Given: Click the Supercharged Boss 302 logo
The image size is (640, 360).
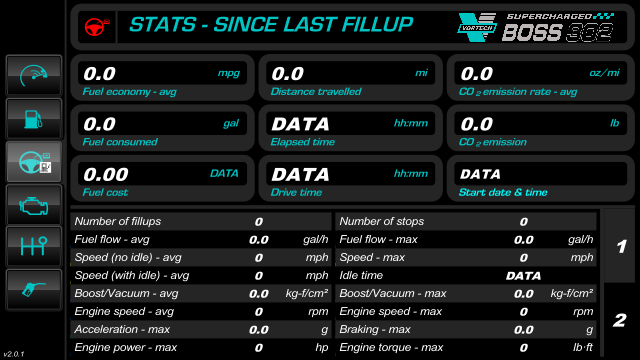Looking at the screenshot, I should pyautogui.click(x=558, y=27).
